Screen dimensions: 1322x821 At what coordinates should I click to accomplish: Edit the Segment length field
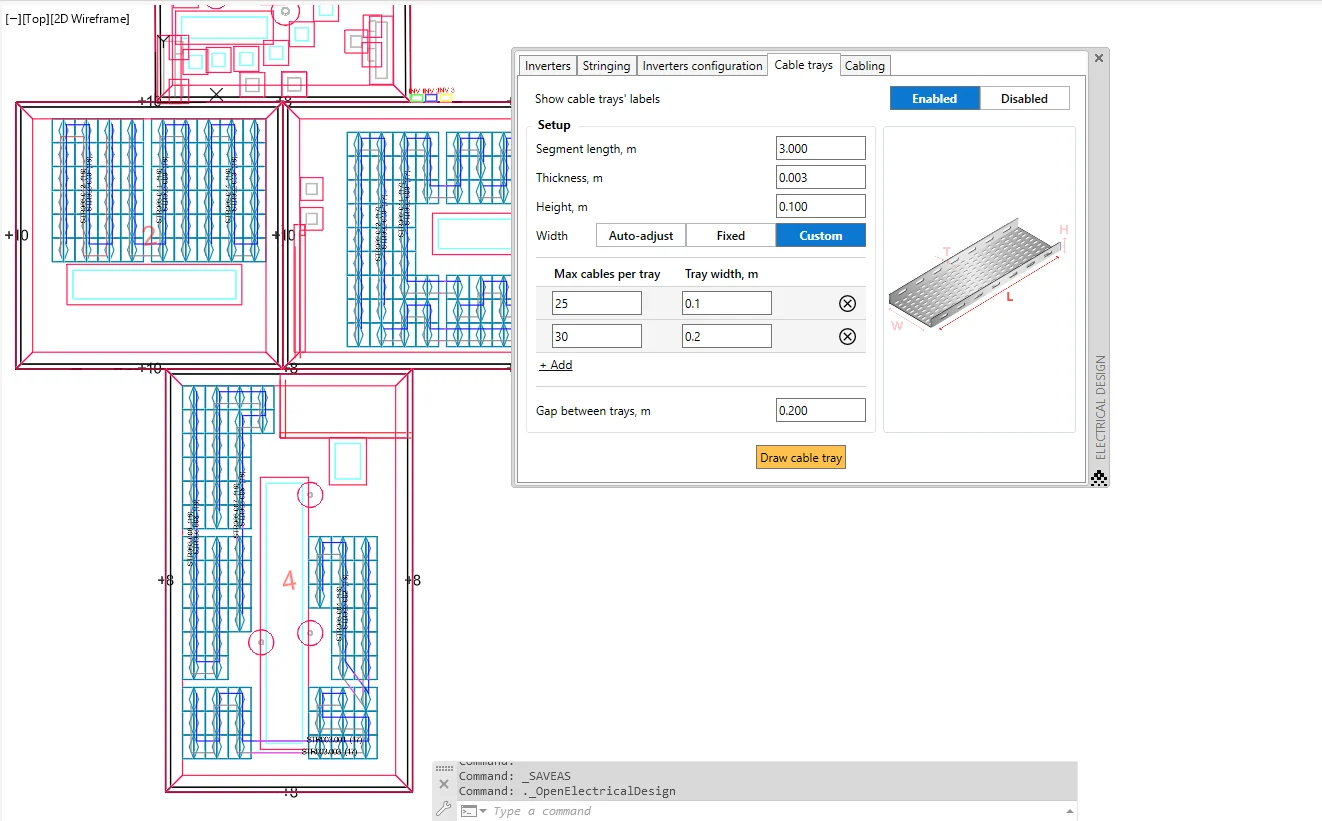(820, 148)
